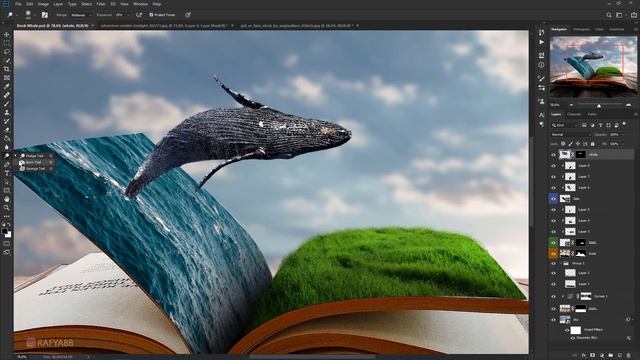Toggle the Protect Tones checkbox
The image size is (640, 360).
pyautogui.click(x=151, y=15)
